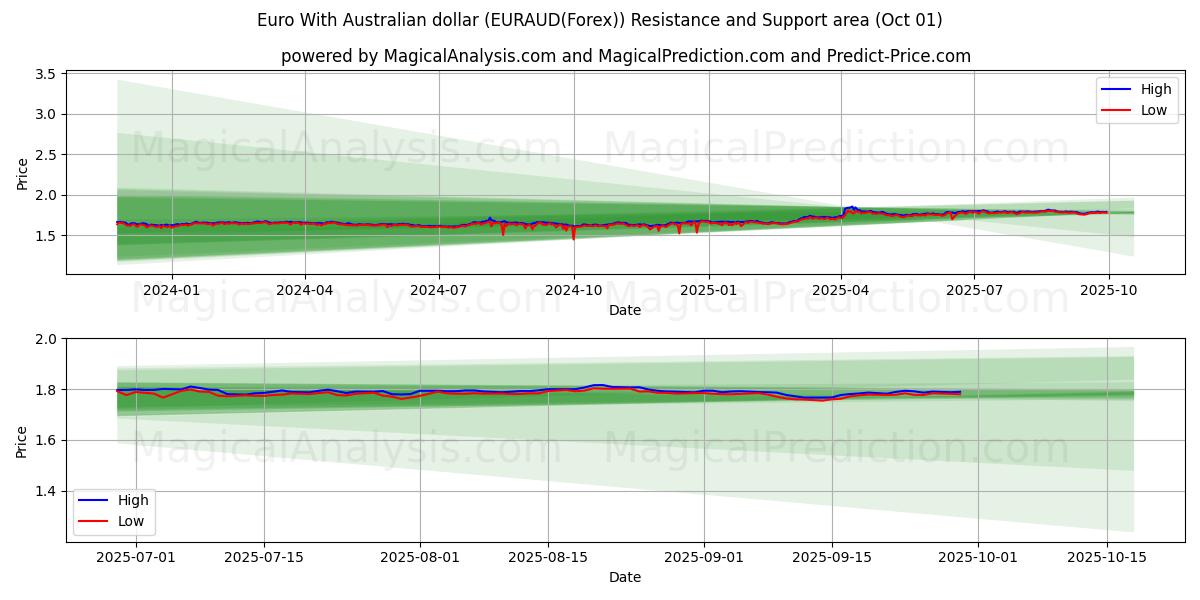Click the EURAUD chart main title
The image size is (1200, 600).
[x=599, y=20]
